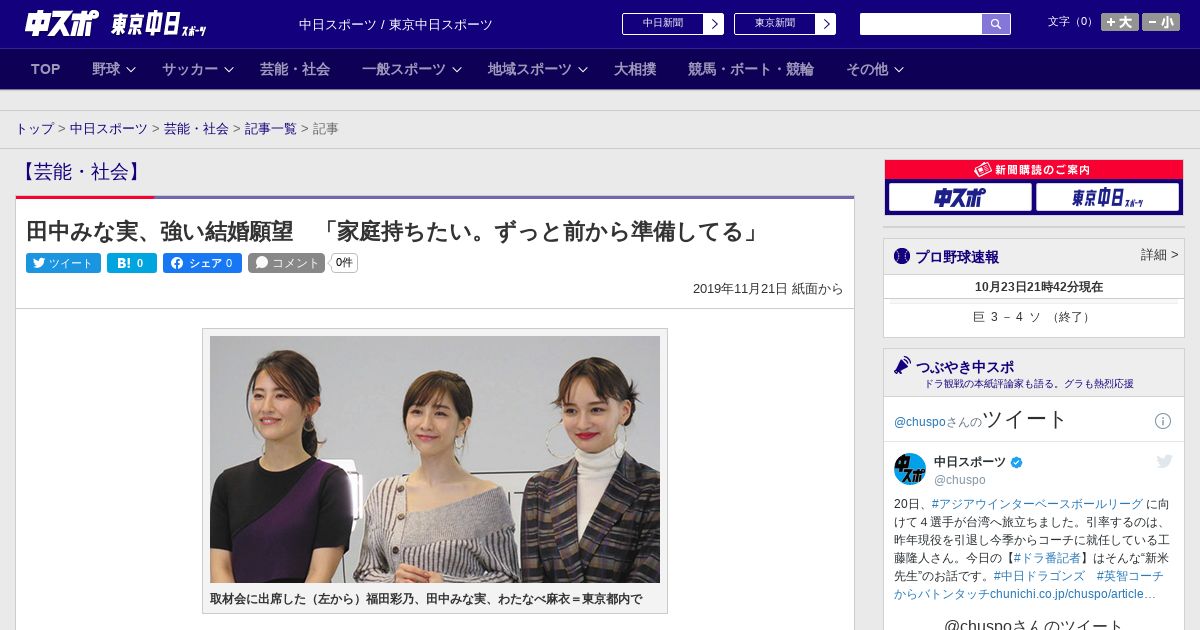The height and width of the screenshot is (630, 1200).
Task: Share article via Facebook シェア button
Action: pos(202,263)
